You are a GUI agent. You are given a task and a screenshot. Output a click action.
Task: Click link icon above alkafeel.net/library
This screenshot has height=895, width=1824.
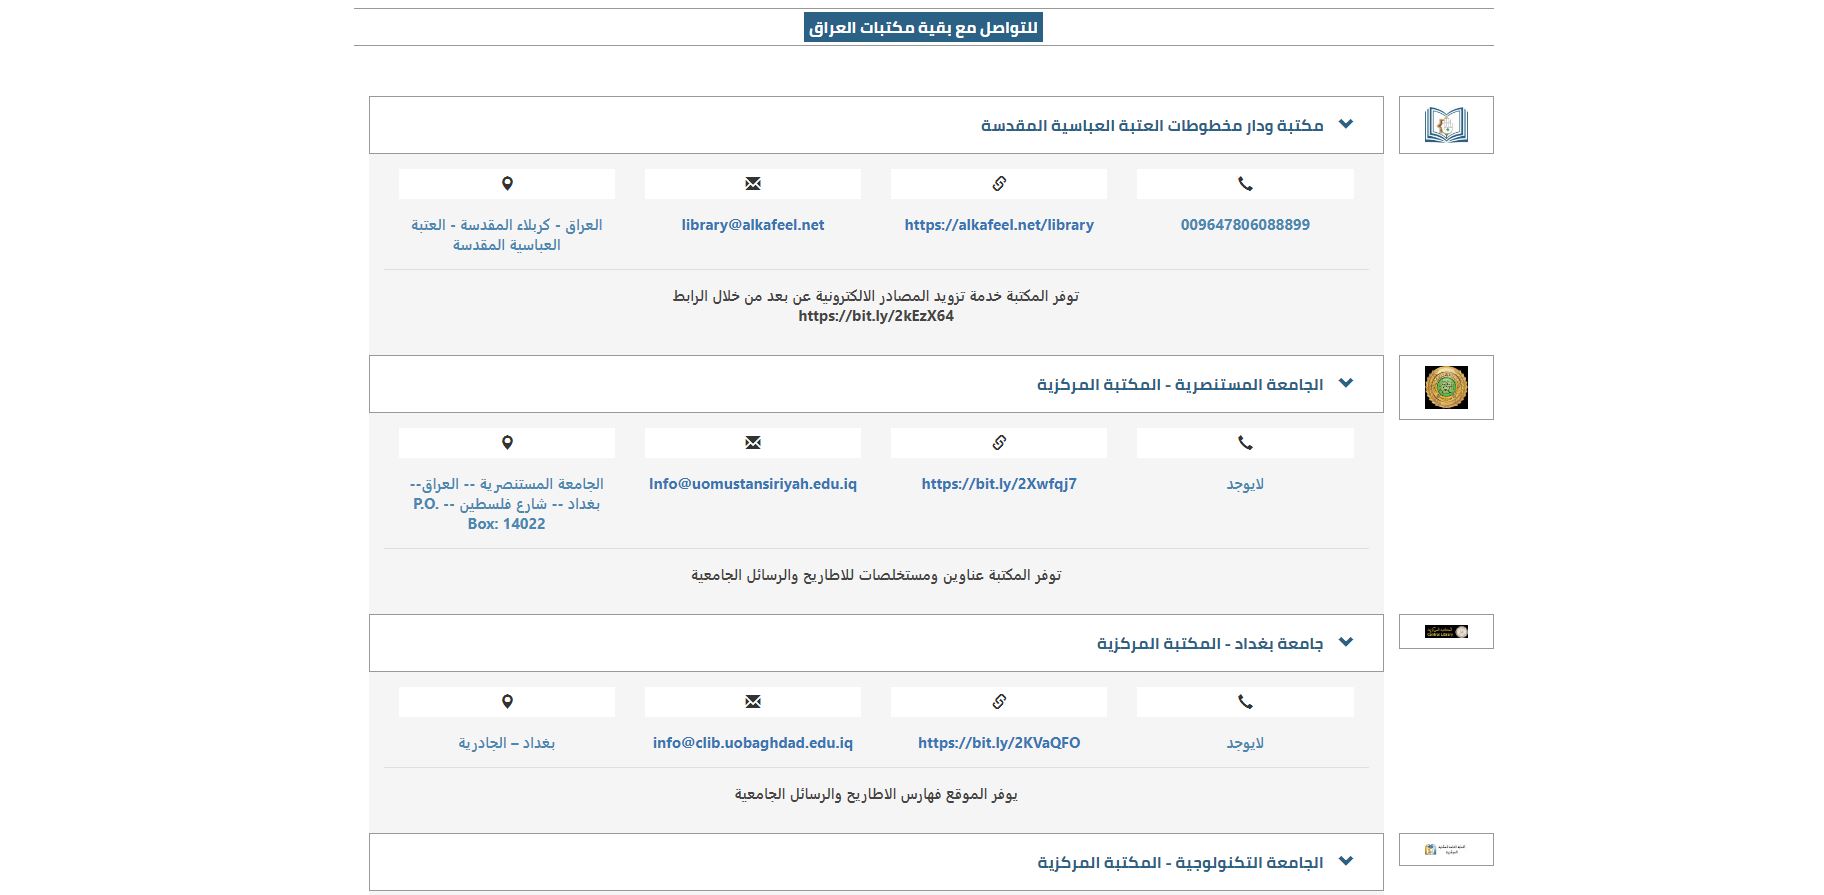pos(999,183)
